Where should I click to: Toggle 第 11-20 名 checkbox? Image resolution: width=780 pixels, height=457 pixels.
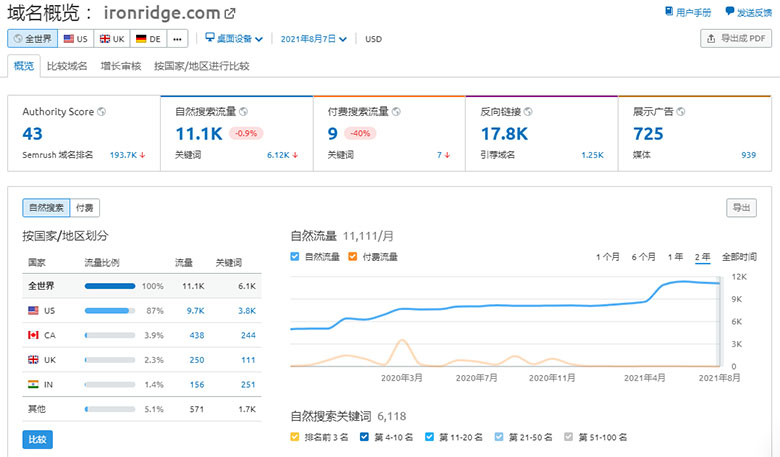pos(429,437)
